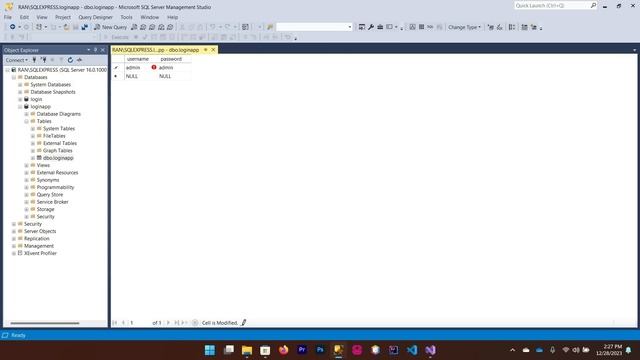The image size is (640, 360).
Task: Click Show Criteria Pane grid icon
Action: [422, 27]
